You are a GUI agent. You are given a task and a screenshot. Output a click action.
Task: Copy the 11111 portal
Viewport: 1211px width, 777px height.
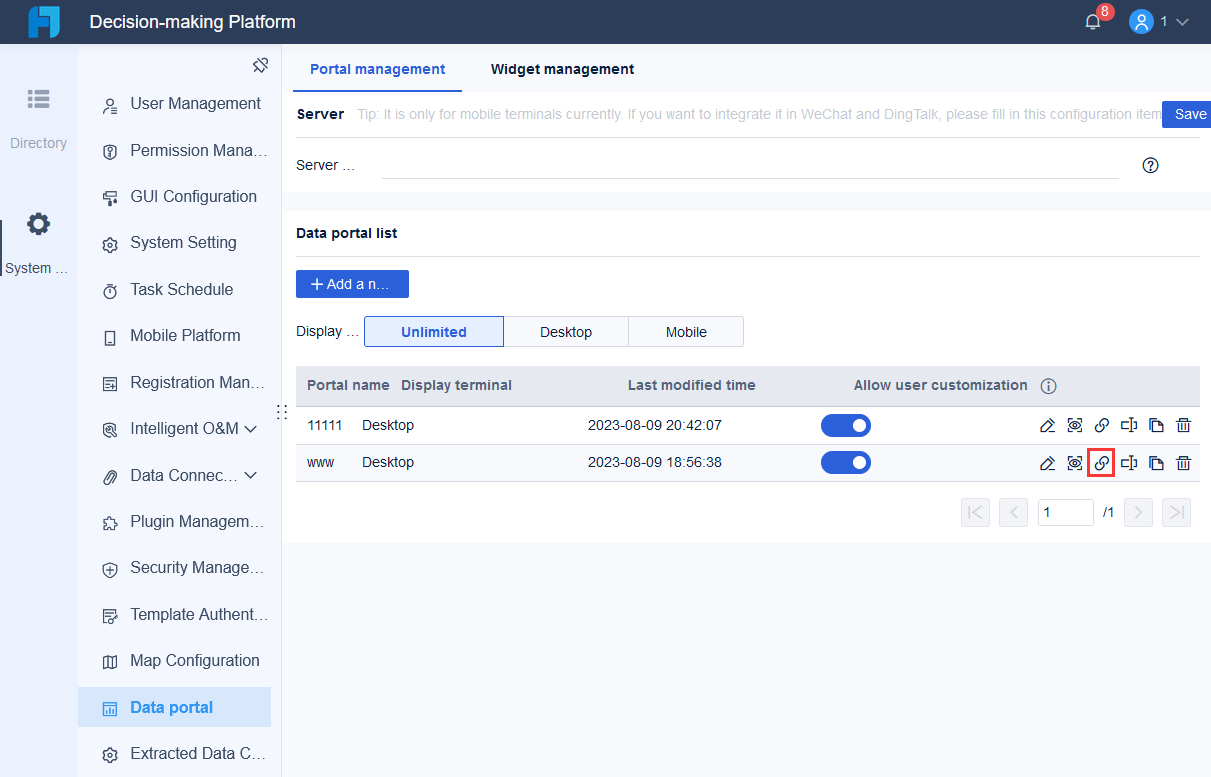point(1156,426)
